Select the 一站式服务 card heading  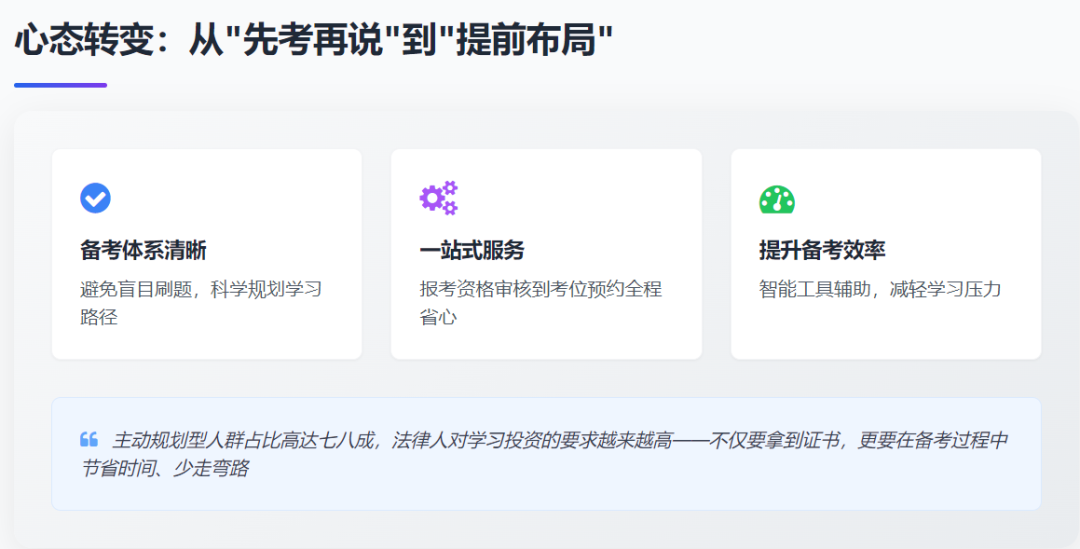(x=471, y=250)
